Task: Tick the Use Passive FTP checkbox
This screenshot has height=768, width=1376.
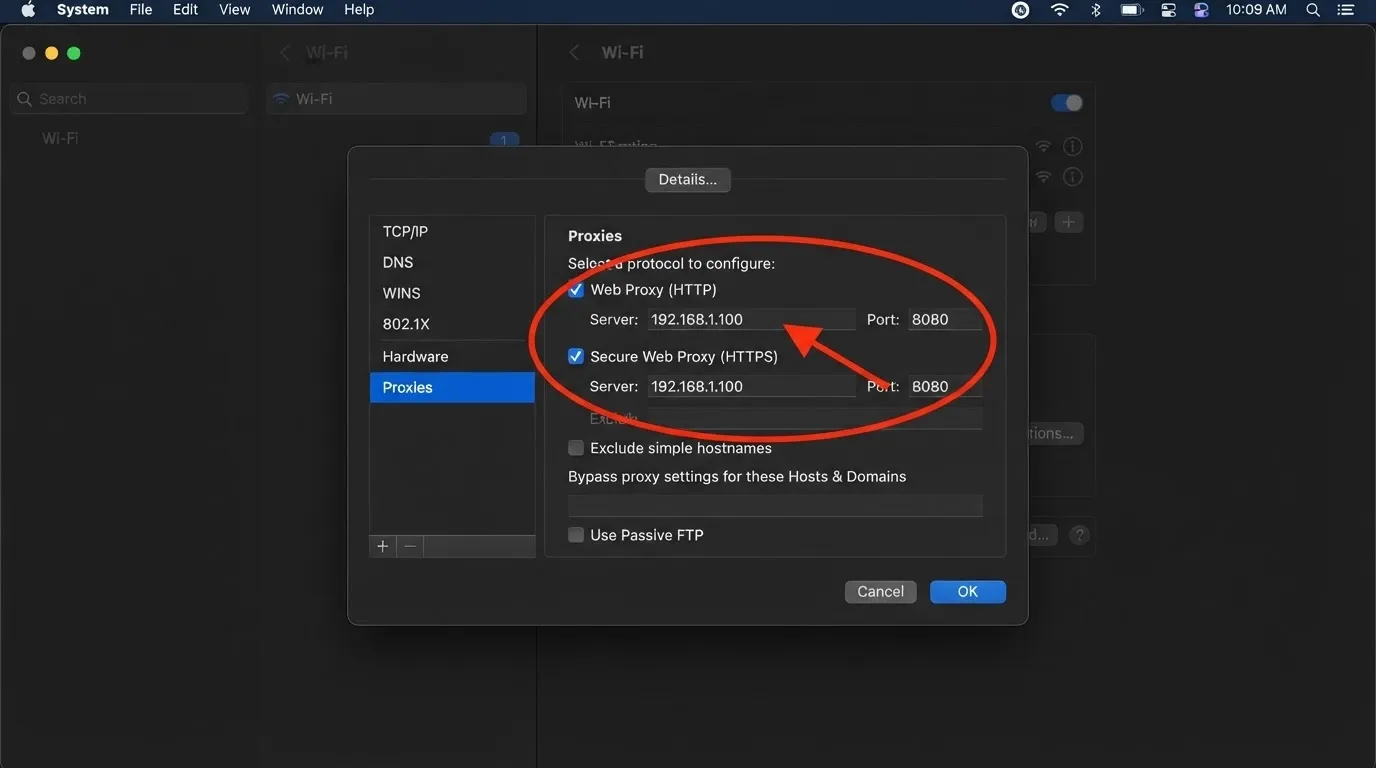Action: pos(576,535)
